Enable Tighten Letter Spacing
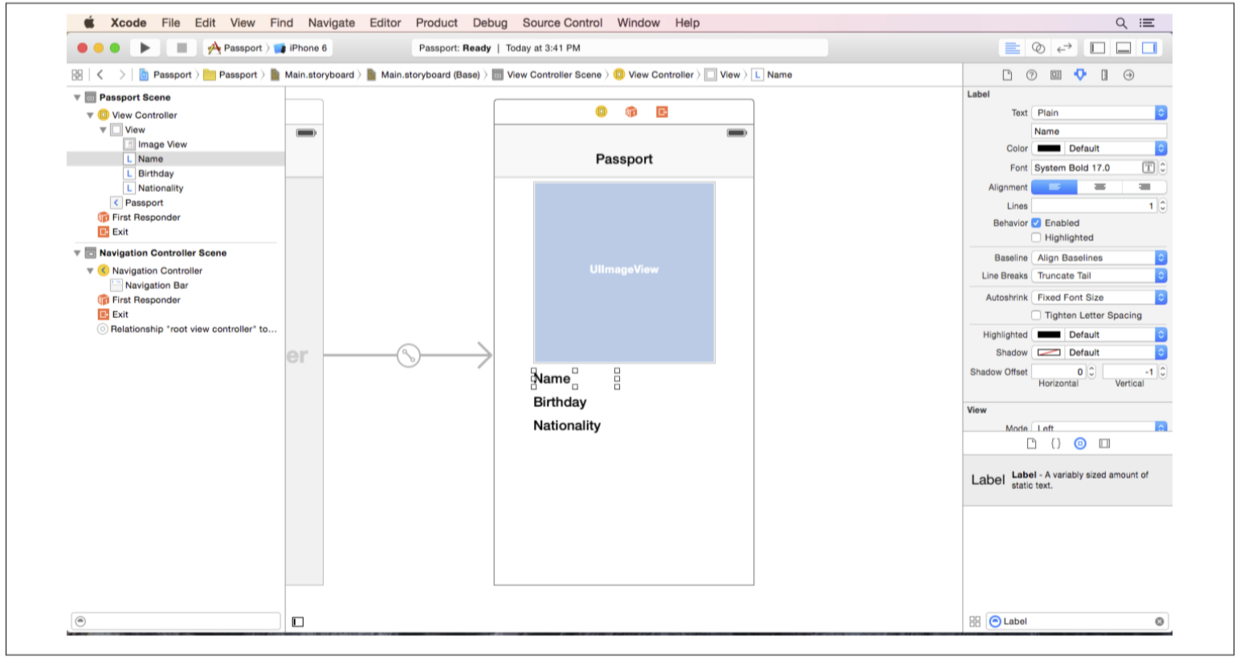 pos(1036,315)
